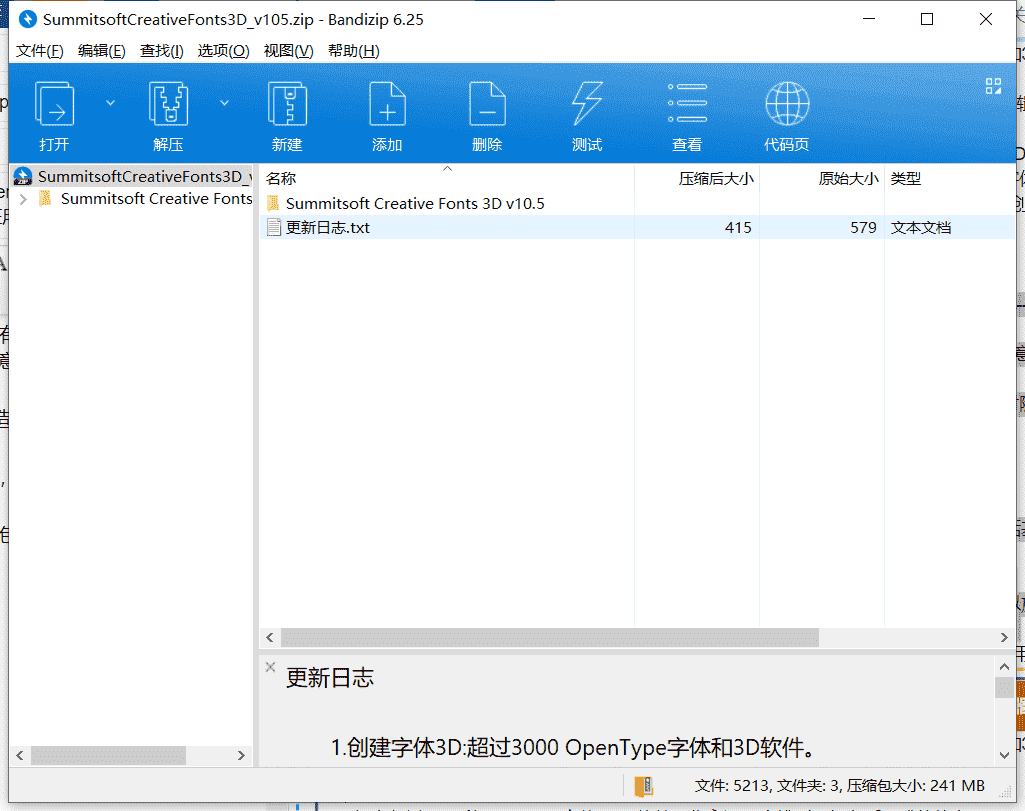The height and width of the screenshot is (811, 1025).
Task: Click the Add (添加) file icon
Action: coord(387,105)
